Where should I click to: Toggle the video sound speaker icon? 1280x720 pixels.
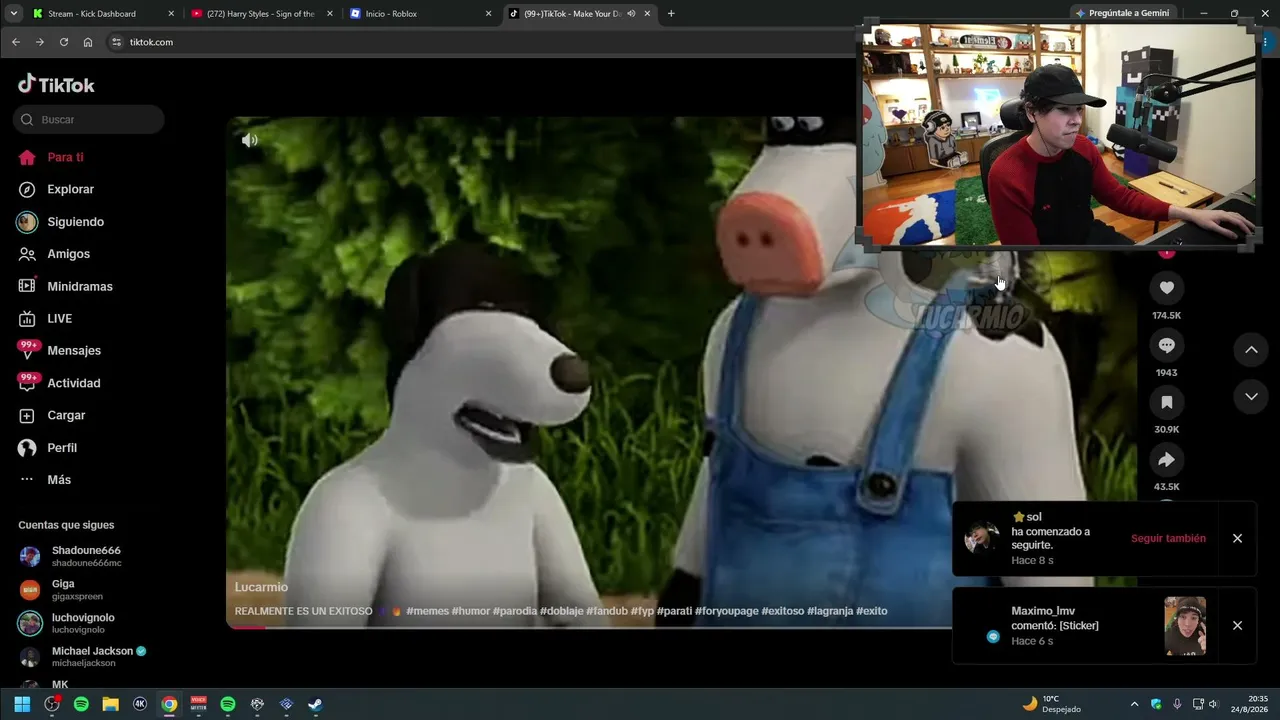click(250, 140)
